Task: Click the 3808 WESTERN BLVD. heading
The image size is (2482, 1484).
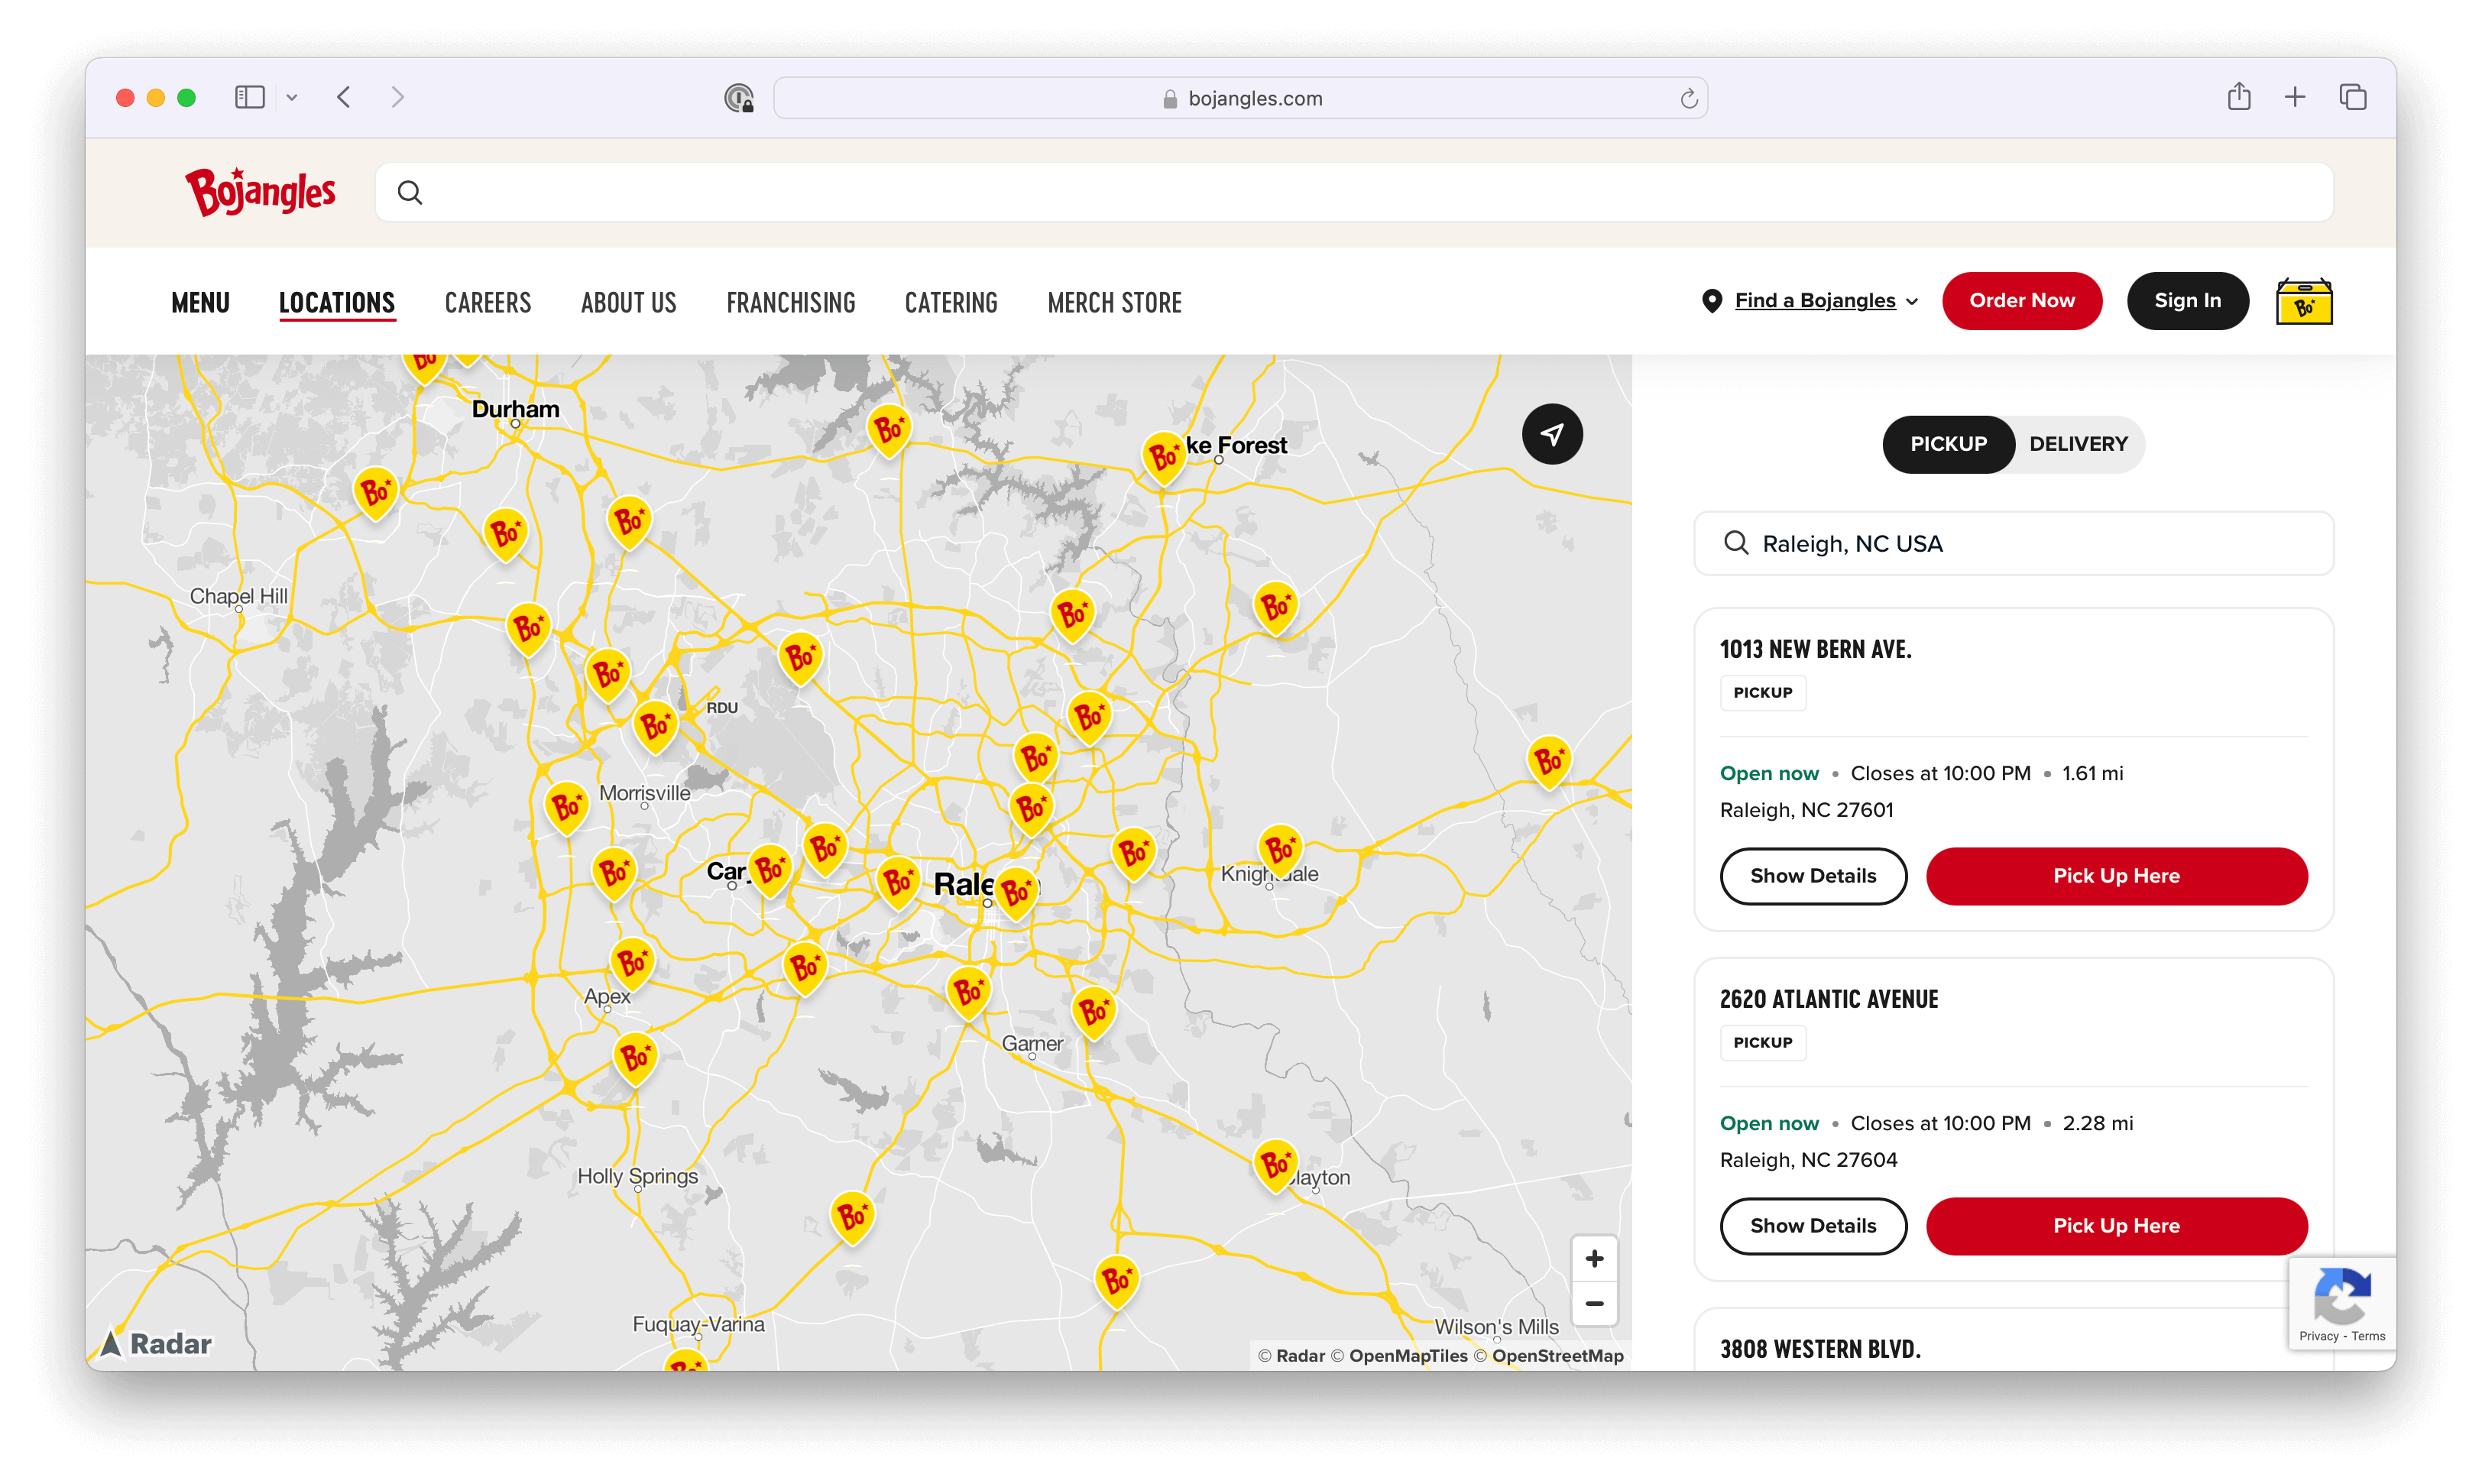Action: click(x=1820, y=1350)
